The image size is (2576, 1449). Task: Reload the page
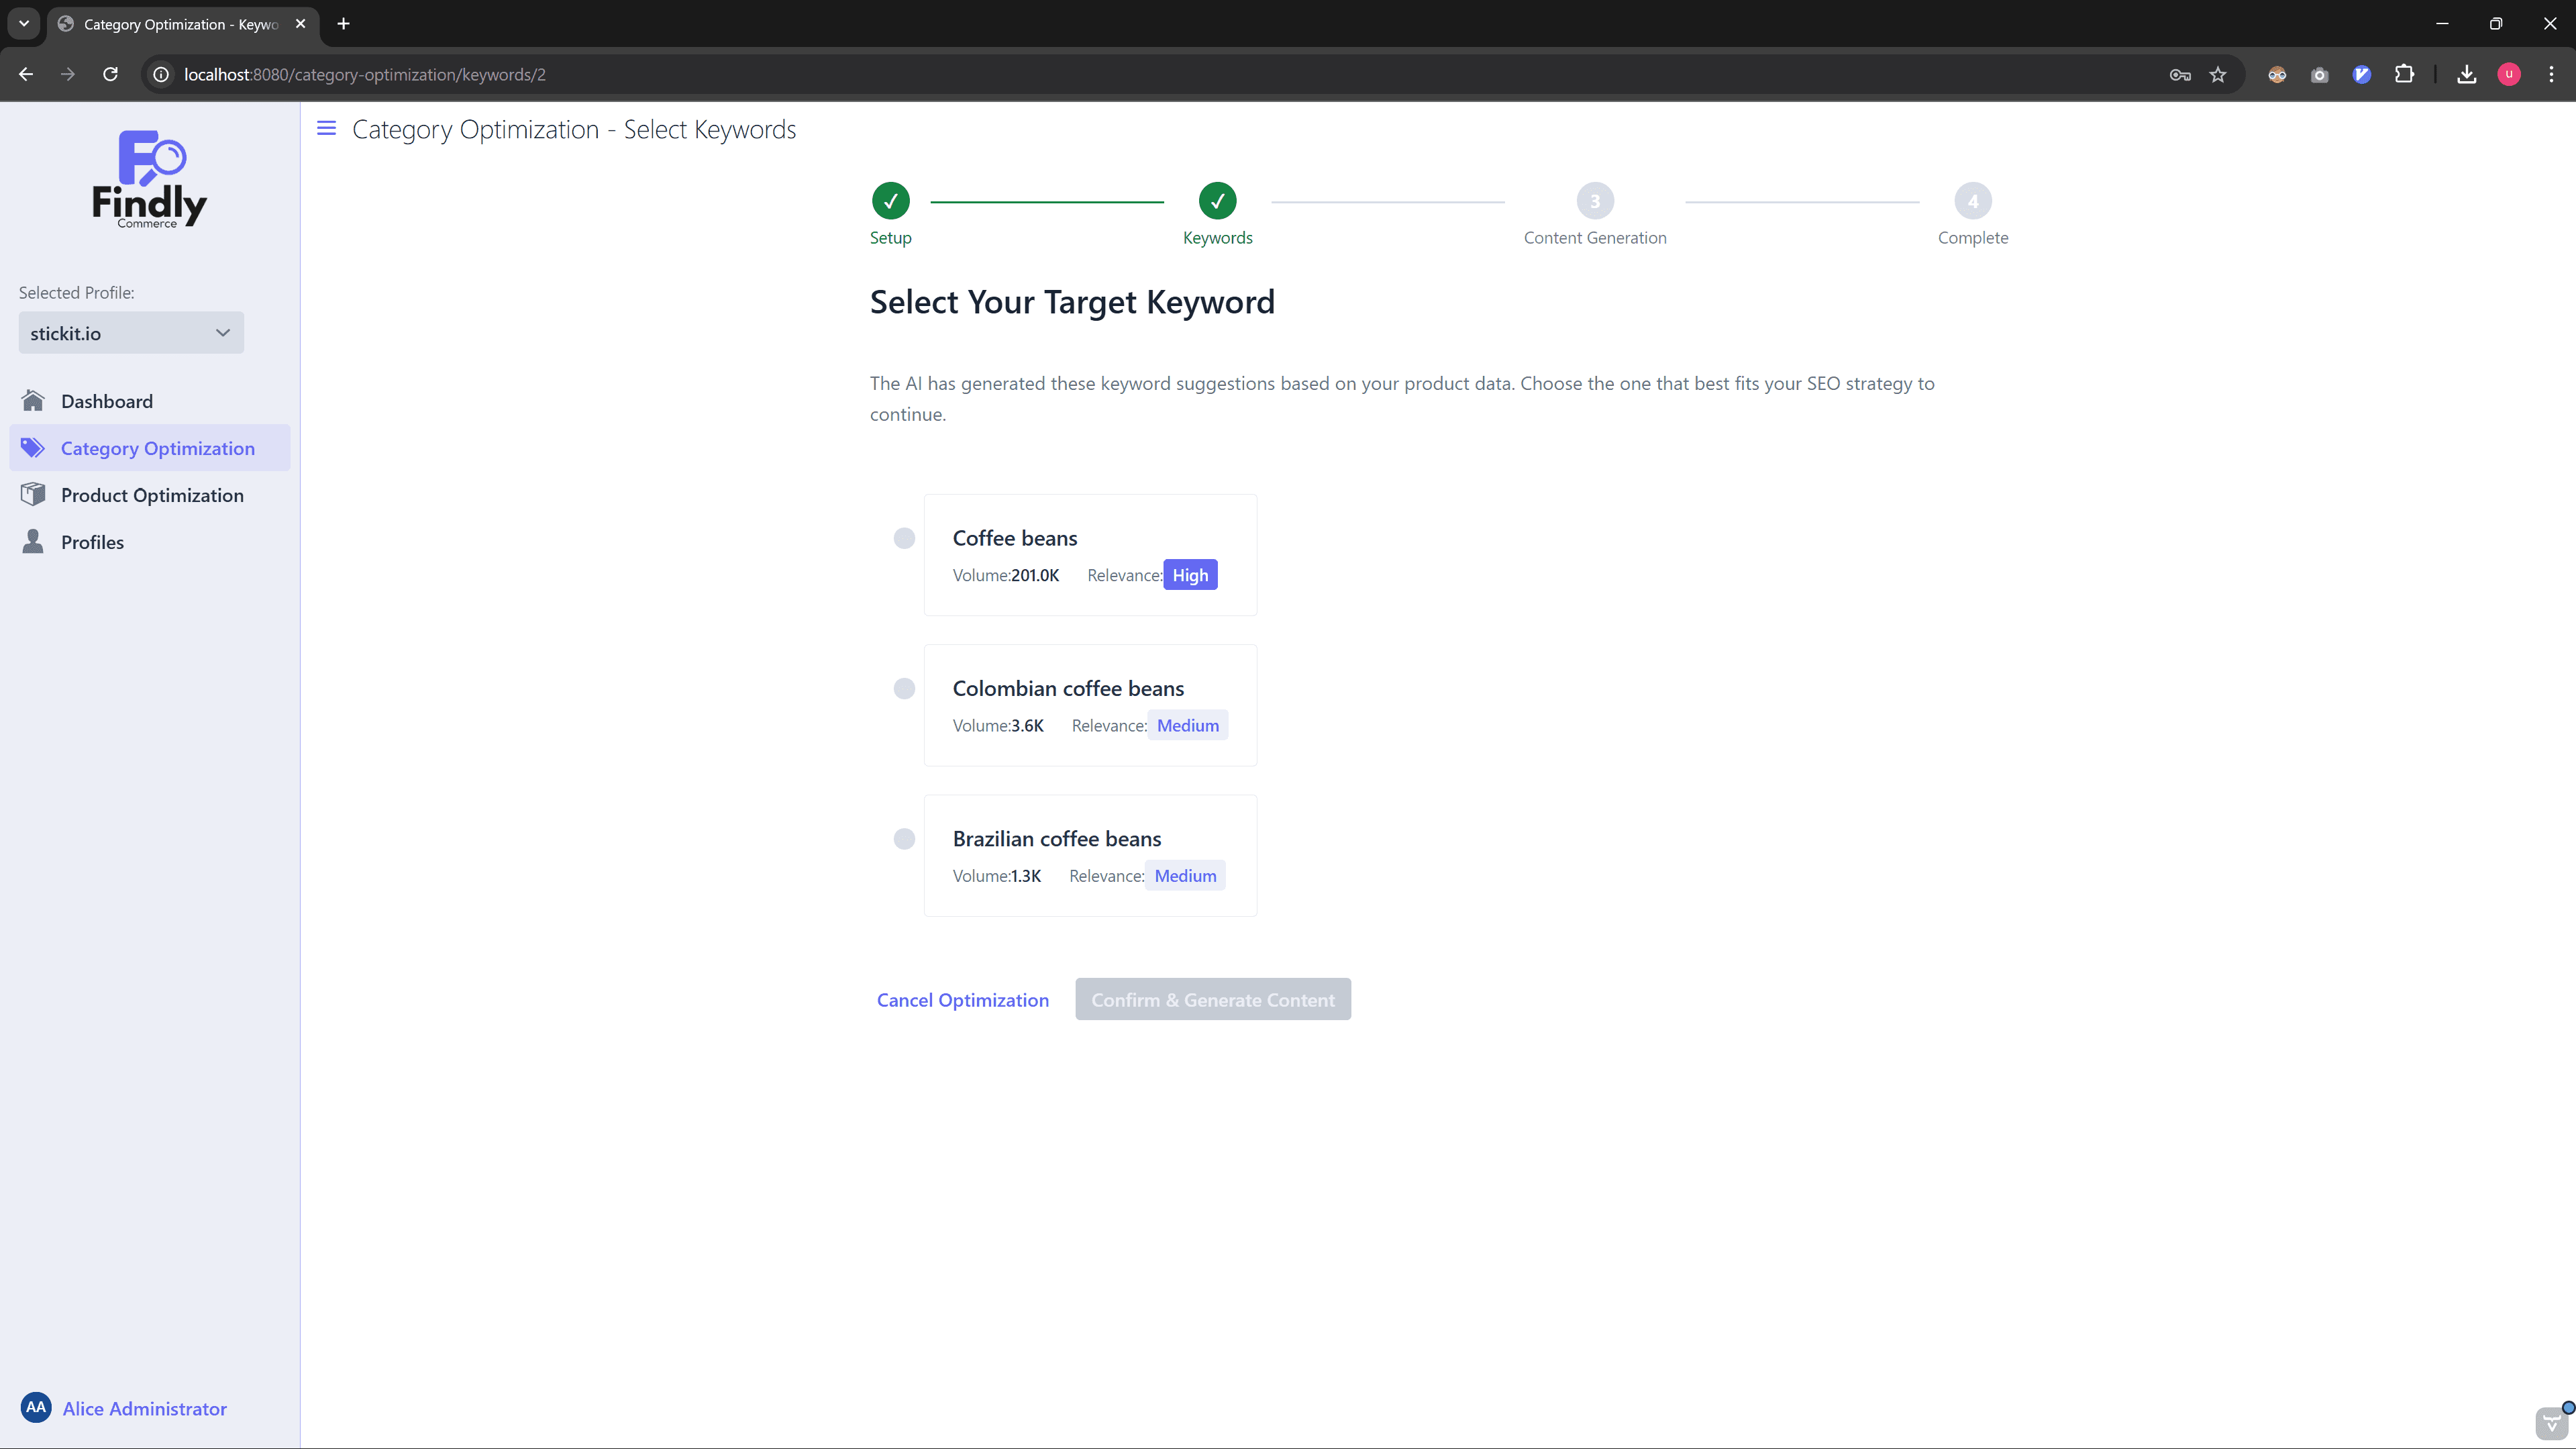[x=111, y=75]
